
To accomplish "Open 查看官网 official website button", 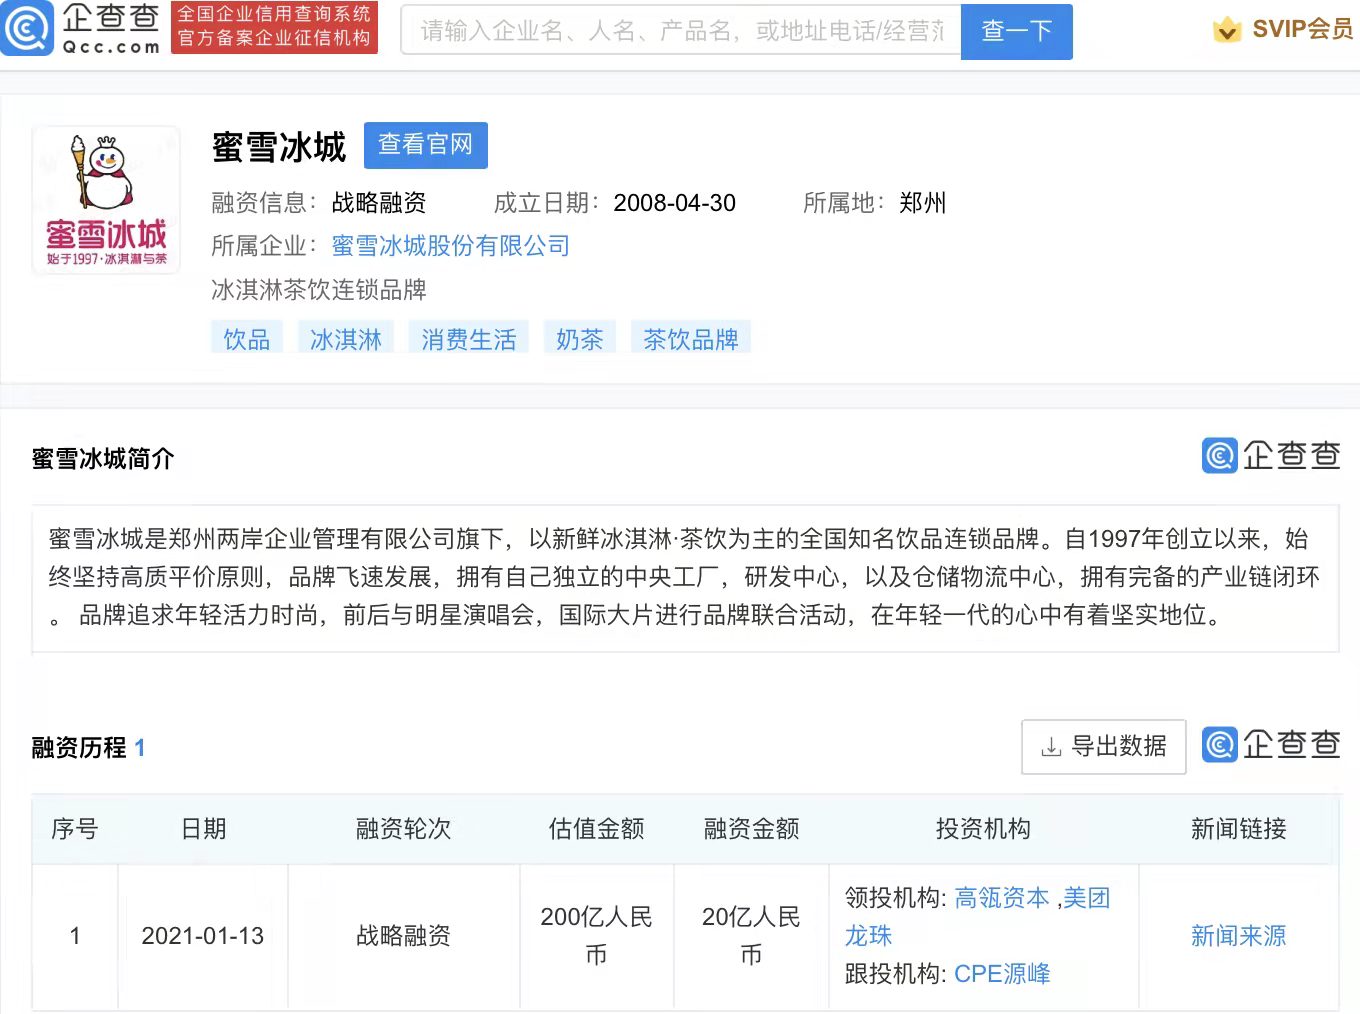I will pos(425,145).
